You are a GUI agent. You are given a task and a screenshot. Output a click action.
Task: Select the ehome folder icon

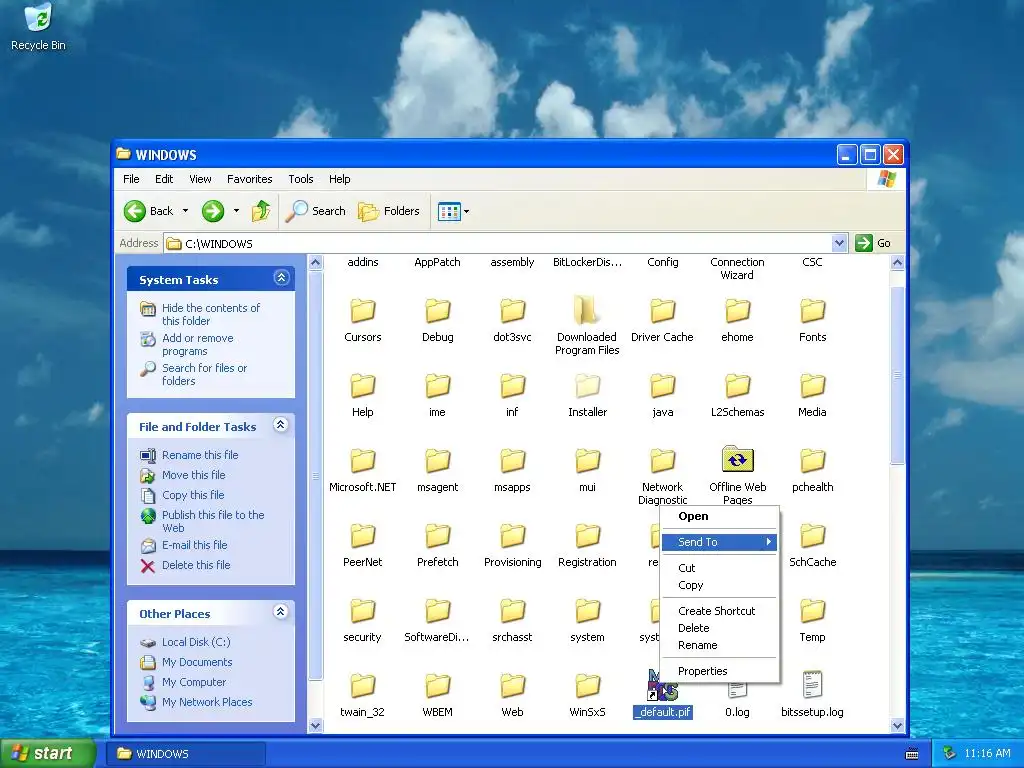737,312
